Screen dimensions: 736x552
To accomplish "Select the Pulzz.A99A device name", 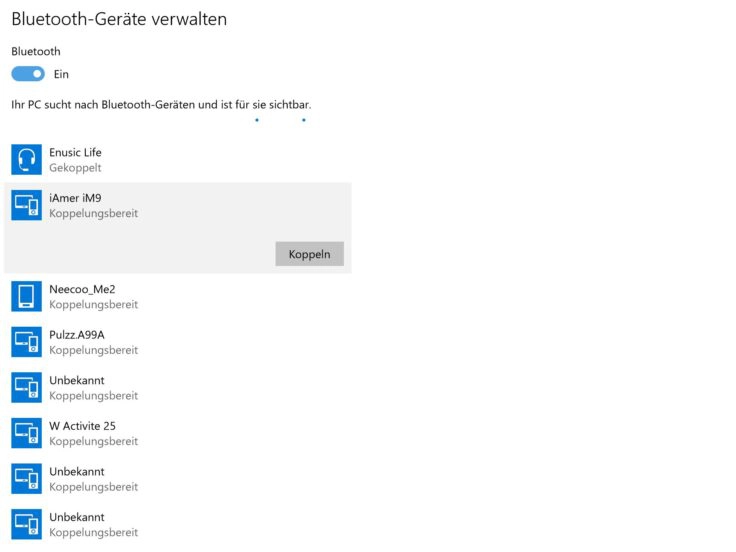I will 77,335.
